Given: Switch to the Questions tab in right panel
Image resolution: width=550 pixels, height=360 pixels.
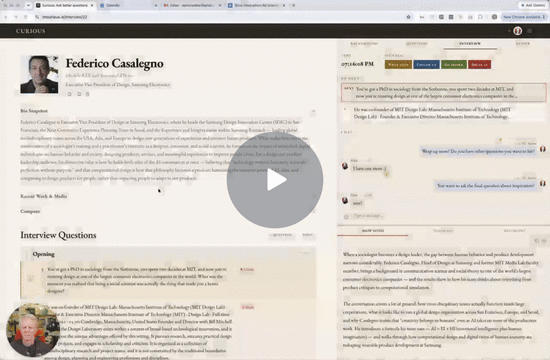Looking at the screenshot, I should [417, 44].
